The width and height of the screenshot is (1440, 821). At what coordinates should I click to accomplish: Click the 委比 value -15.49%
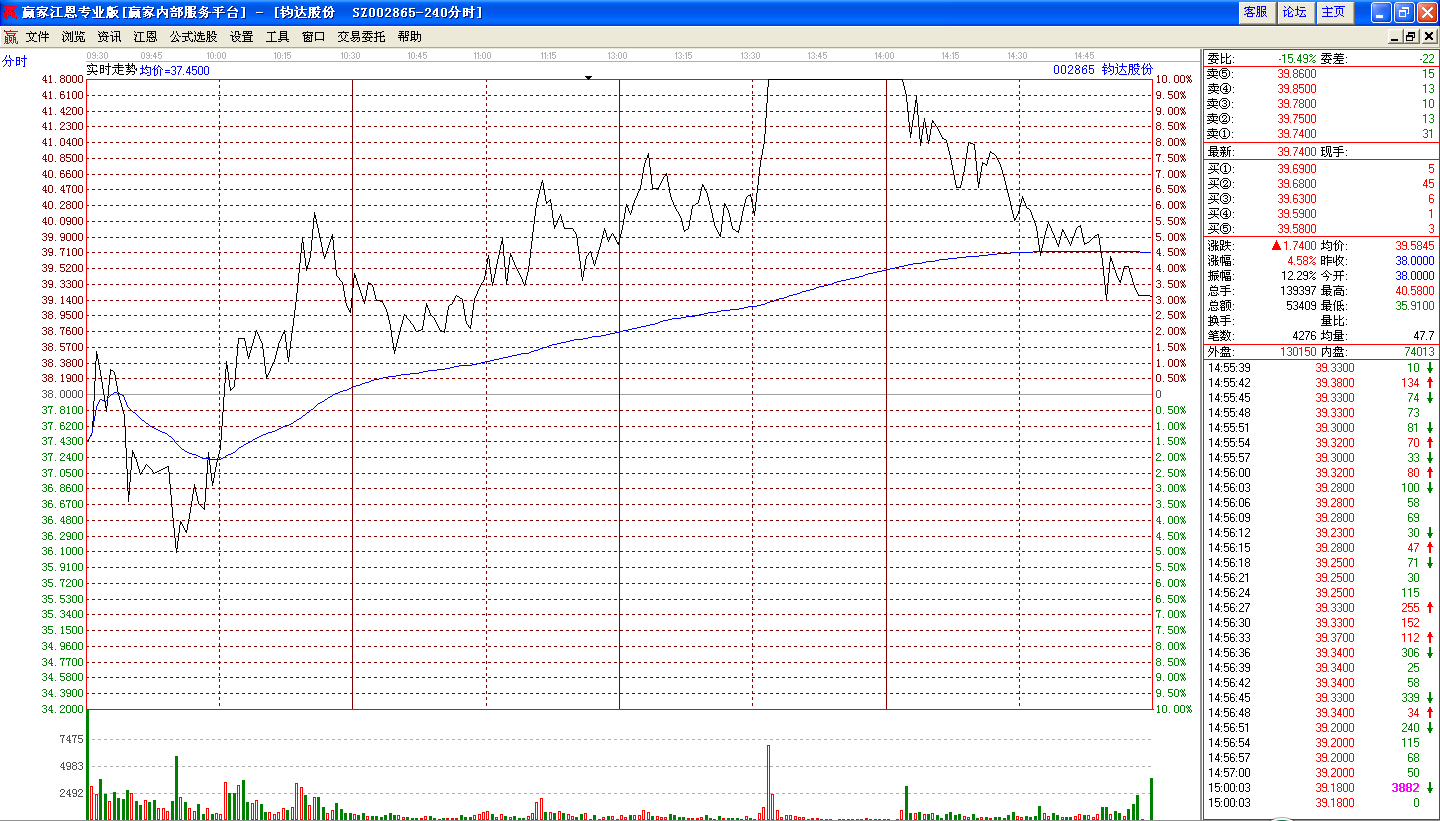[x=1297, y=59]
